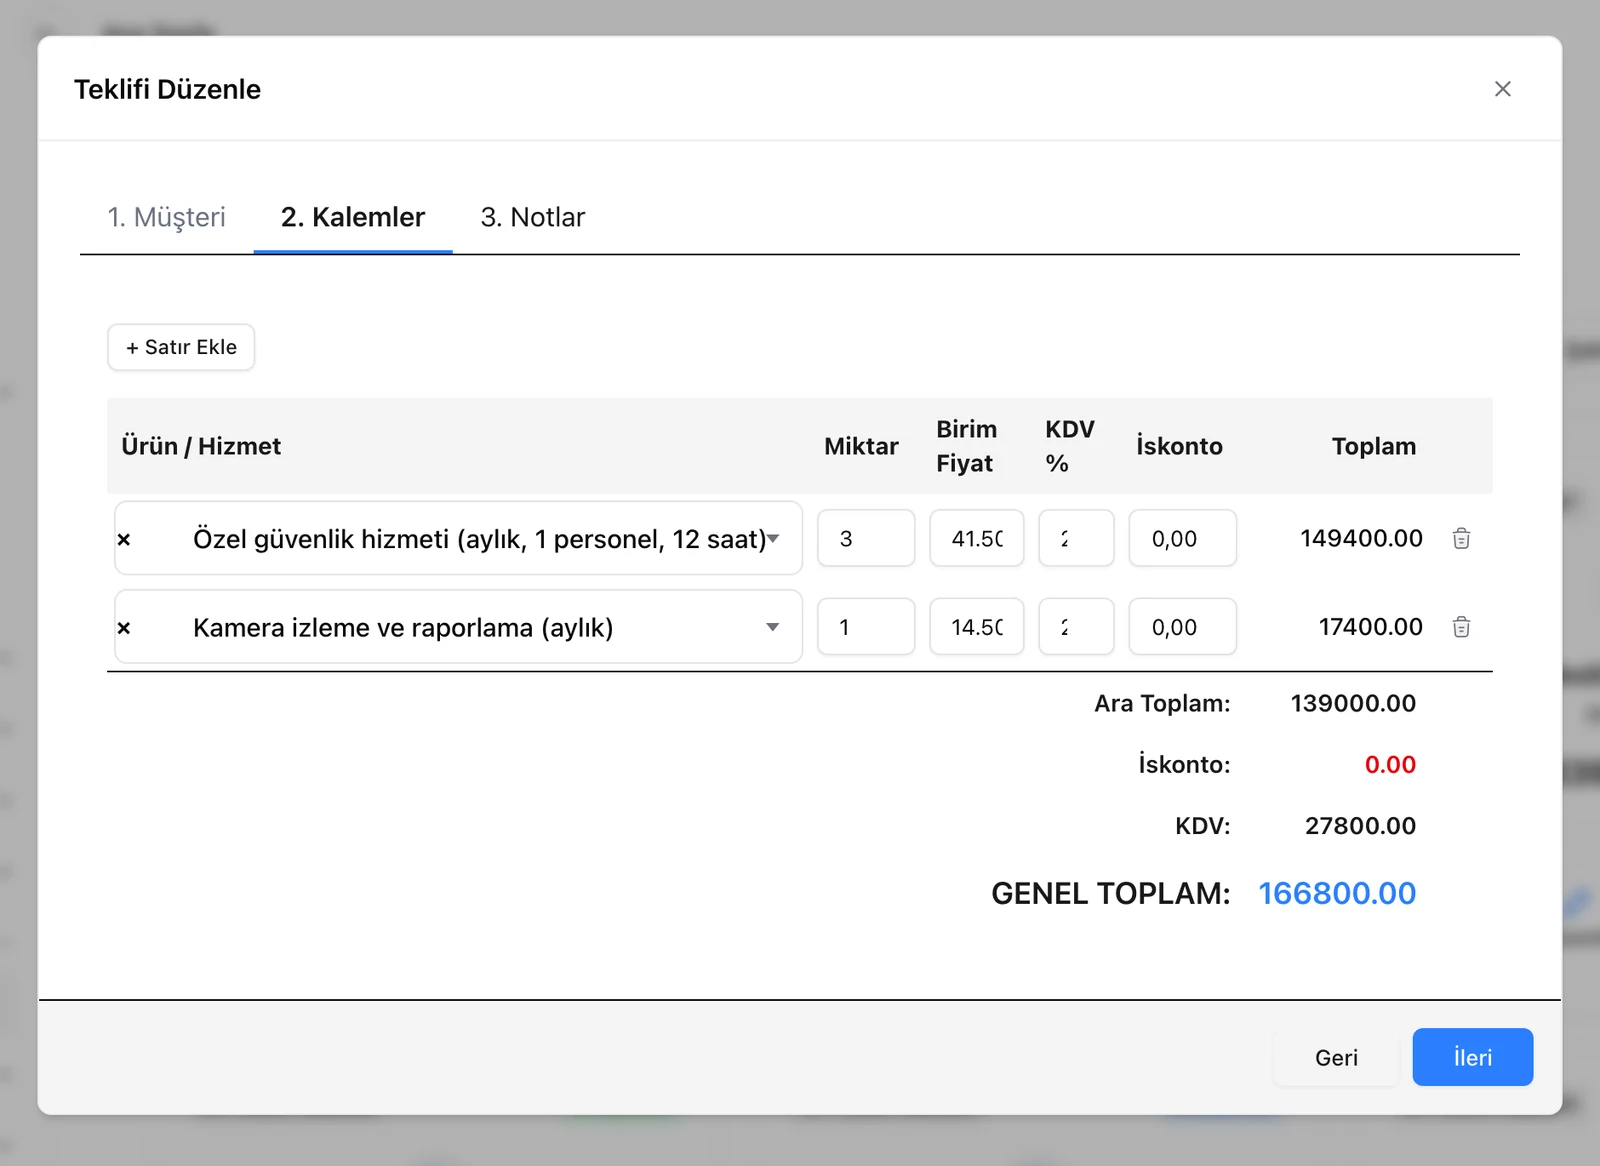Click the Teklifi Düzenle dialog title

click(x=167, y=89)
